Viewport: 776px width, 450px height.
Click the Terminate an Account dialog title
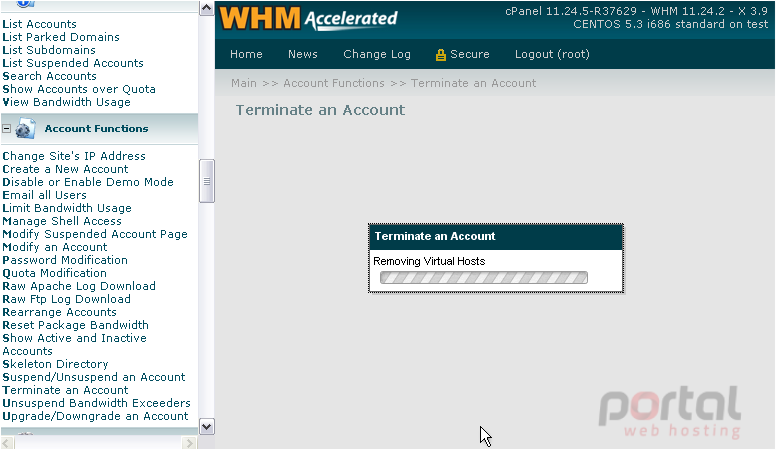coord(435,236)
